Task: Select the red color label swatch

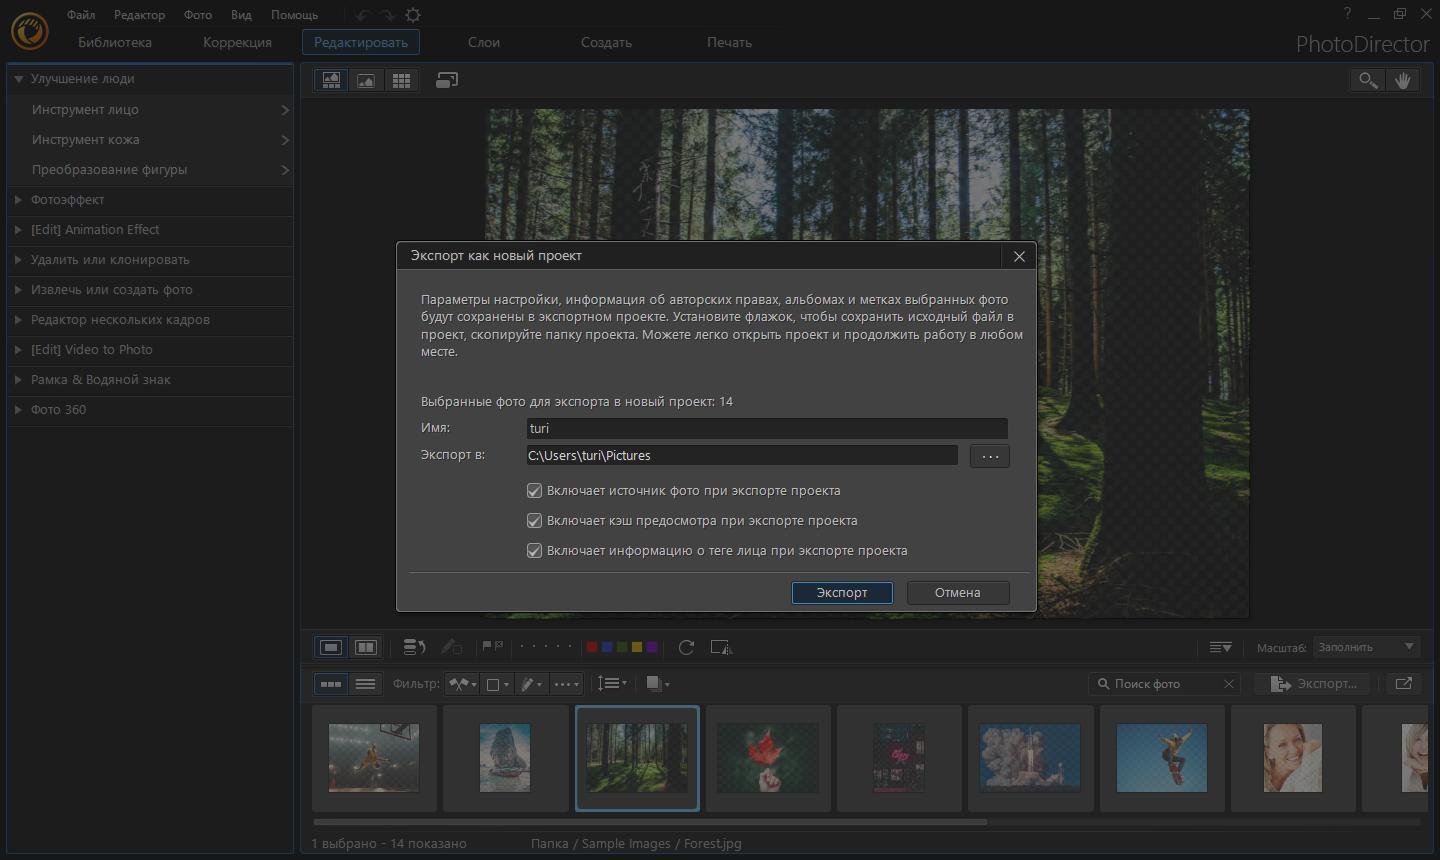Action: point(592,647)
